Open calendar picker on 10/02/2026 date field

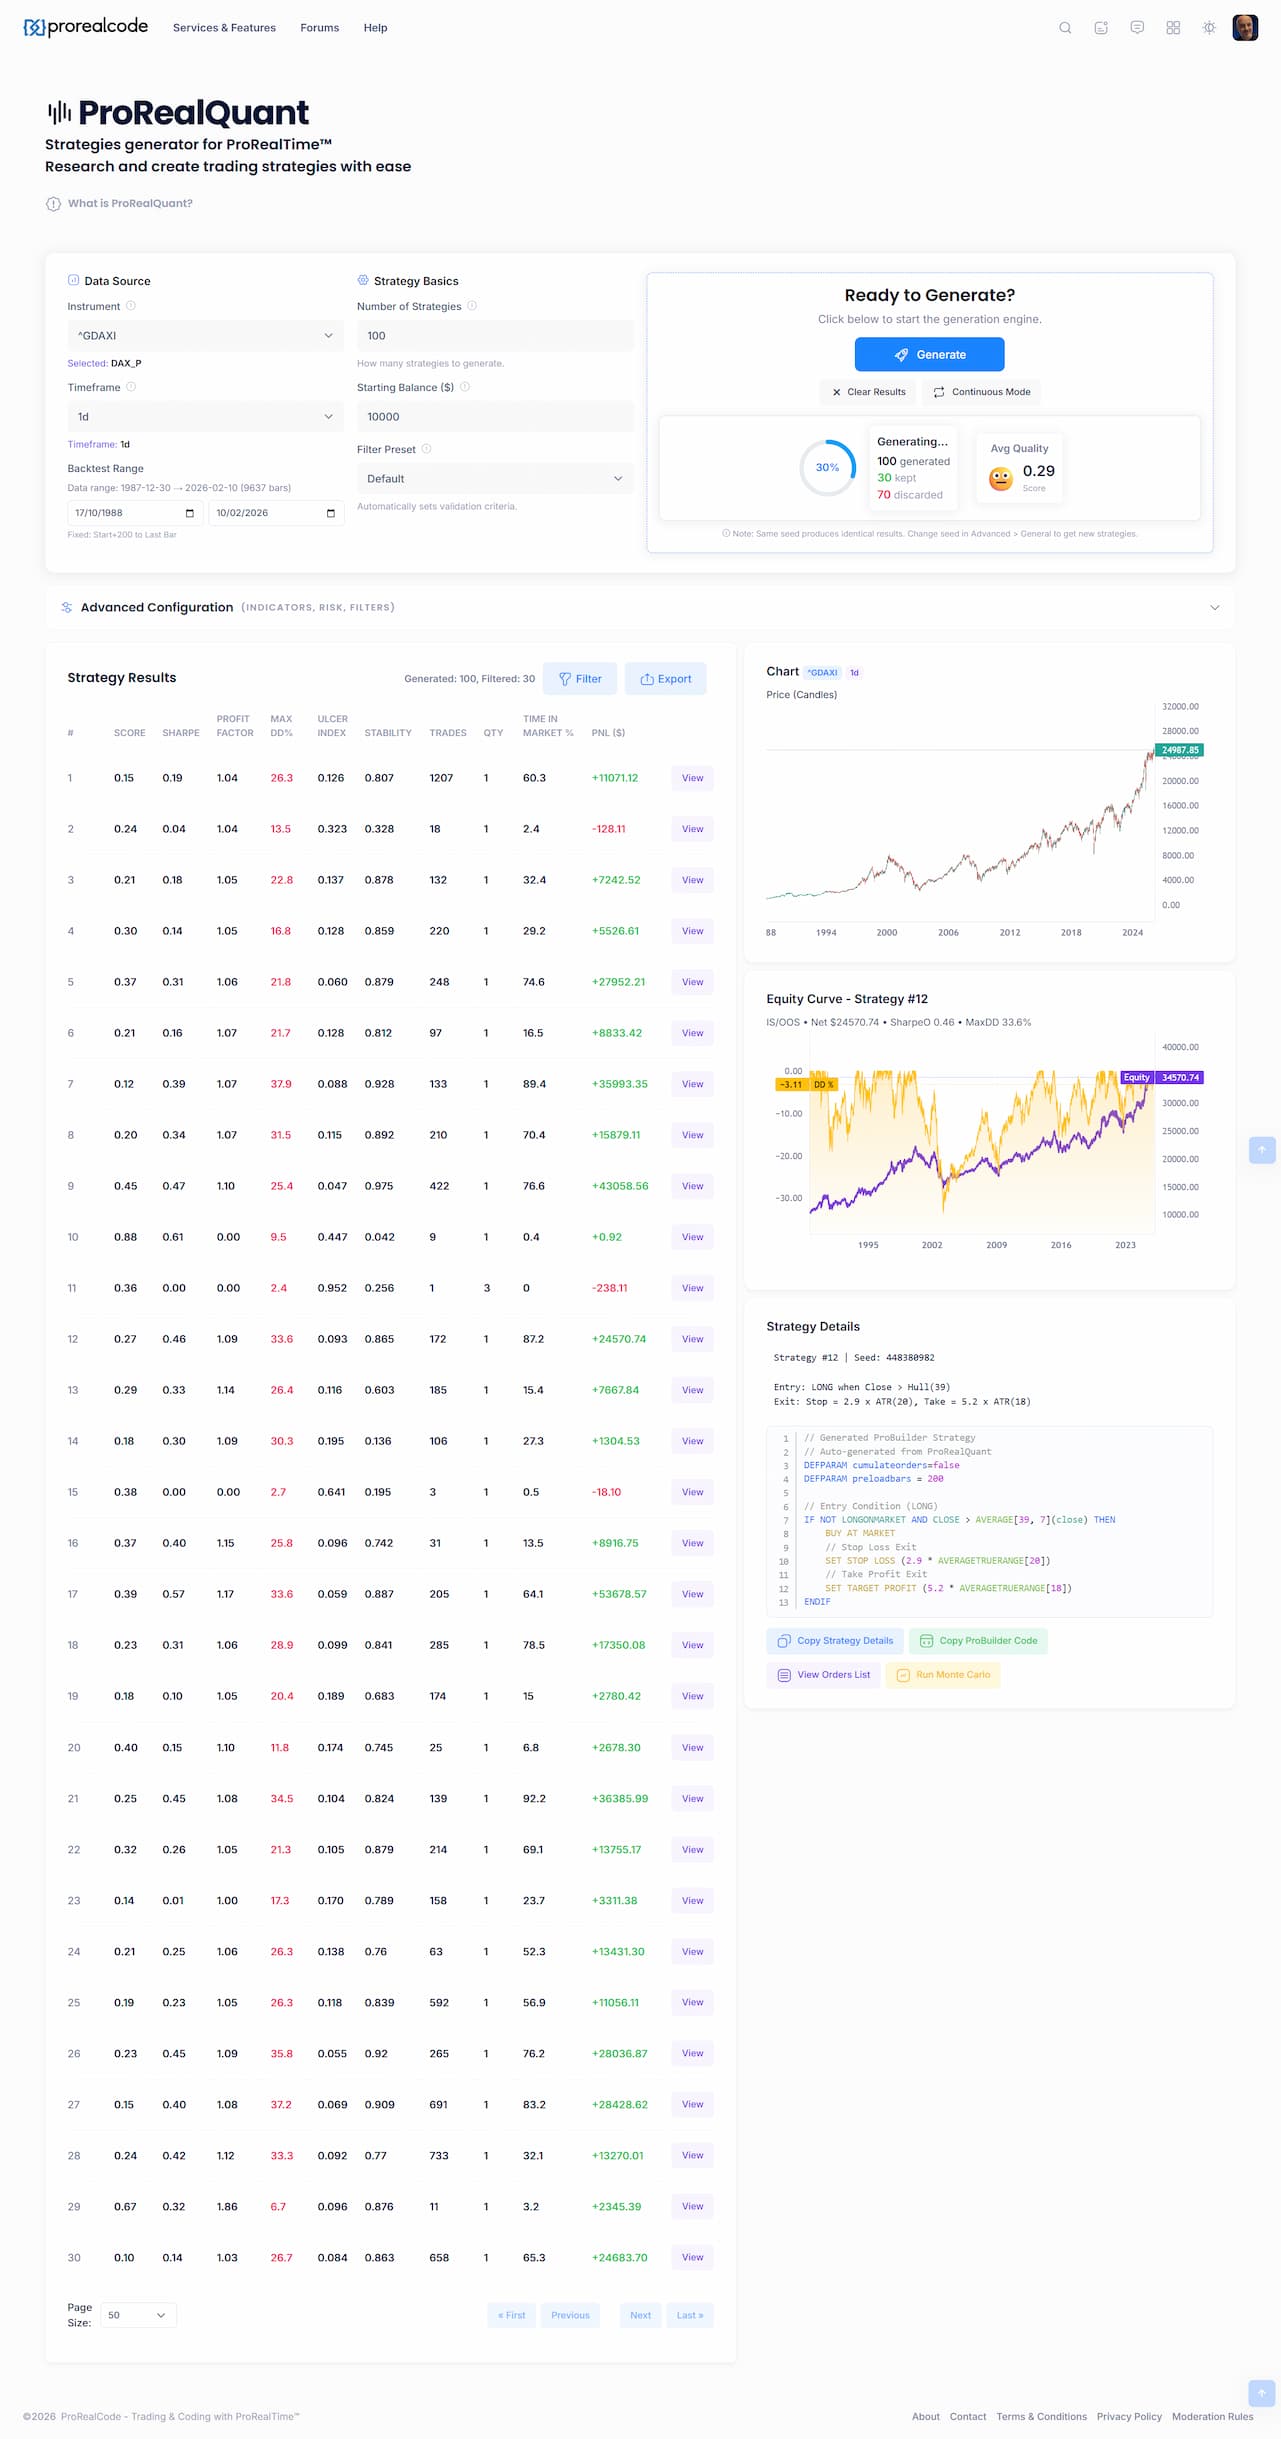331,513
